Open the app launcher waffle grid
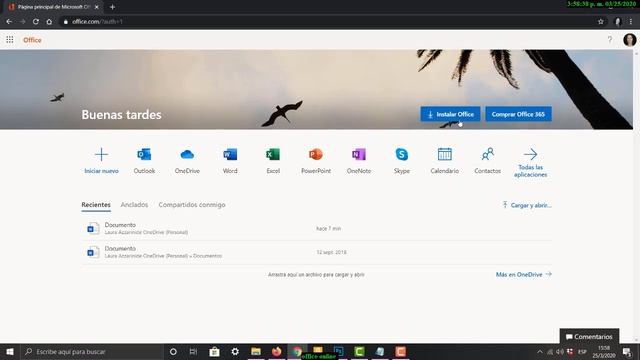640x360 pixels. 10,40
